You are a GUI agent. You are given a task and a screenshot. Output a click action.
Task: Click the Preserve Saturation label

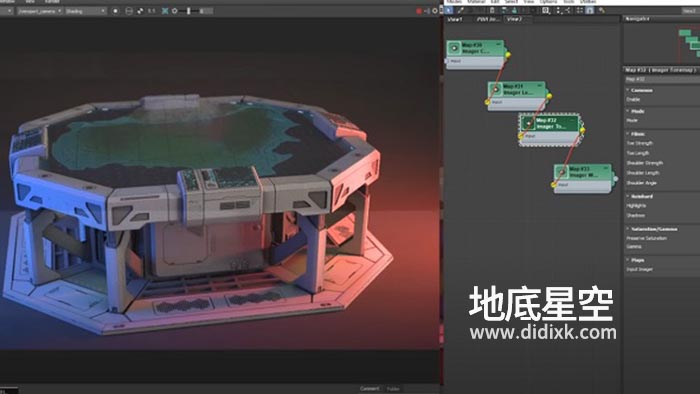[646, 238]
